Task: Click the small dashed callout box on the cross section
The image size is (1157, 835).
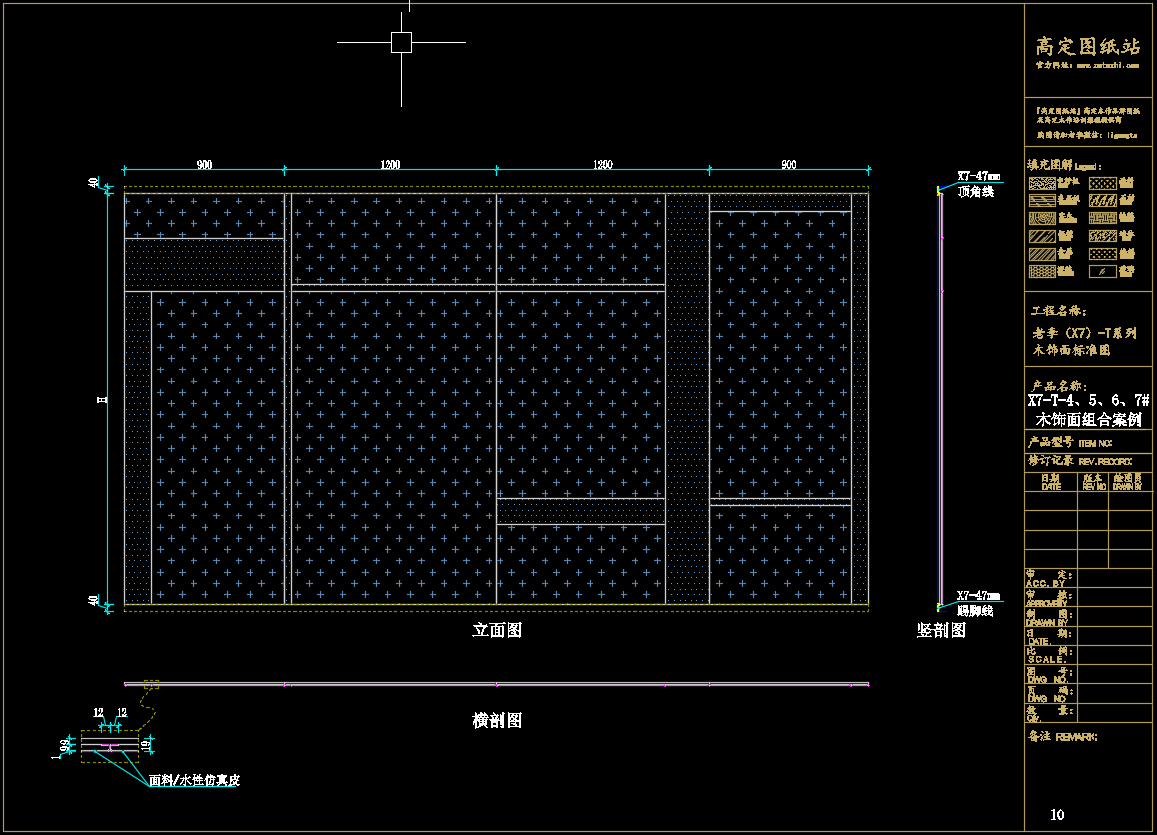Action: coord(151,685)
